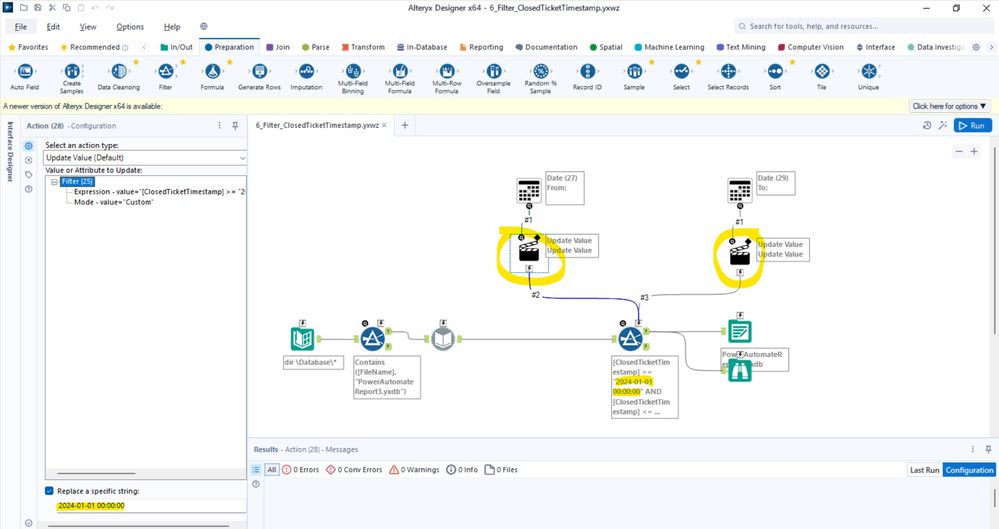Select the Multi-Field Binning tool
Viewport: 999px width, 529px height.
pos(353,71)
